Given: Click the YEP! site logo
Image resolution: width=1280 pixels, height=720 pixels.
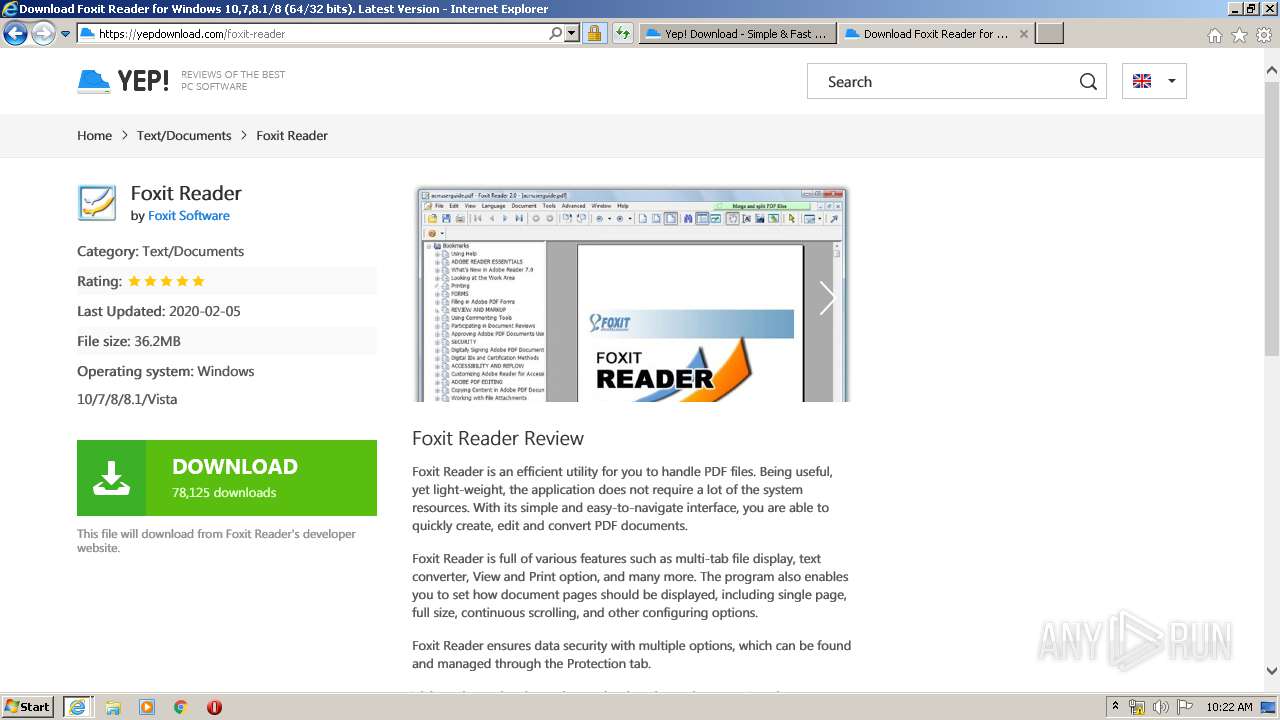Looking at the screenshot, I should pyautogui.click(x=123, y=81).
